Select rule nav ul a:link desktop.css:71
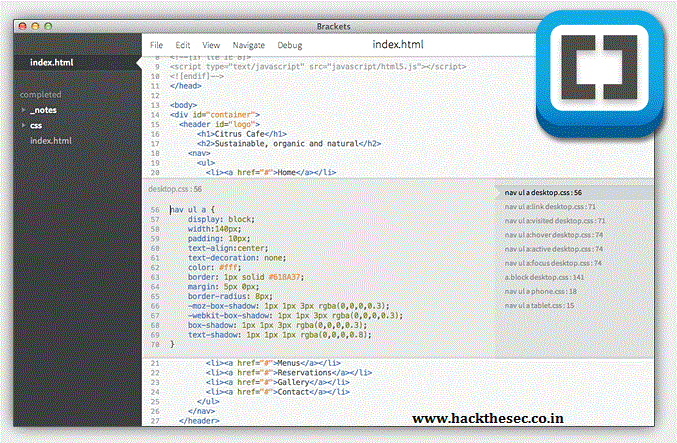 [550, 207]
